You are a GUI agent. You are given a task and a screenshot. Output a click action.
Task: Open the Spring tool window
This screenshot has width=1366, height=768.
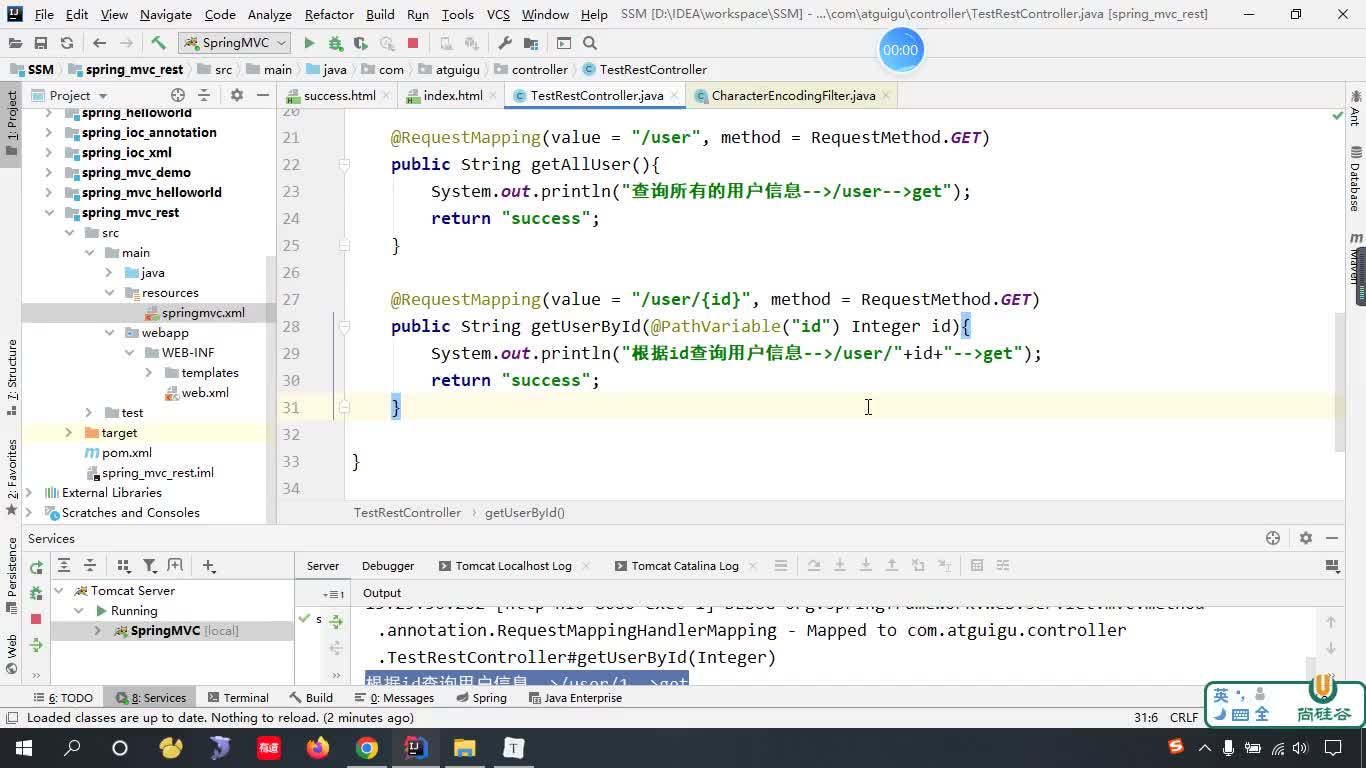[480, 698]
